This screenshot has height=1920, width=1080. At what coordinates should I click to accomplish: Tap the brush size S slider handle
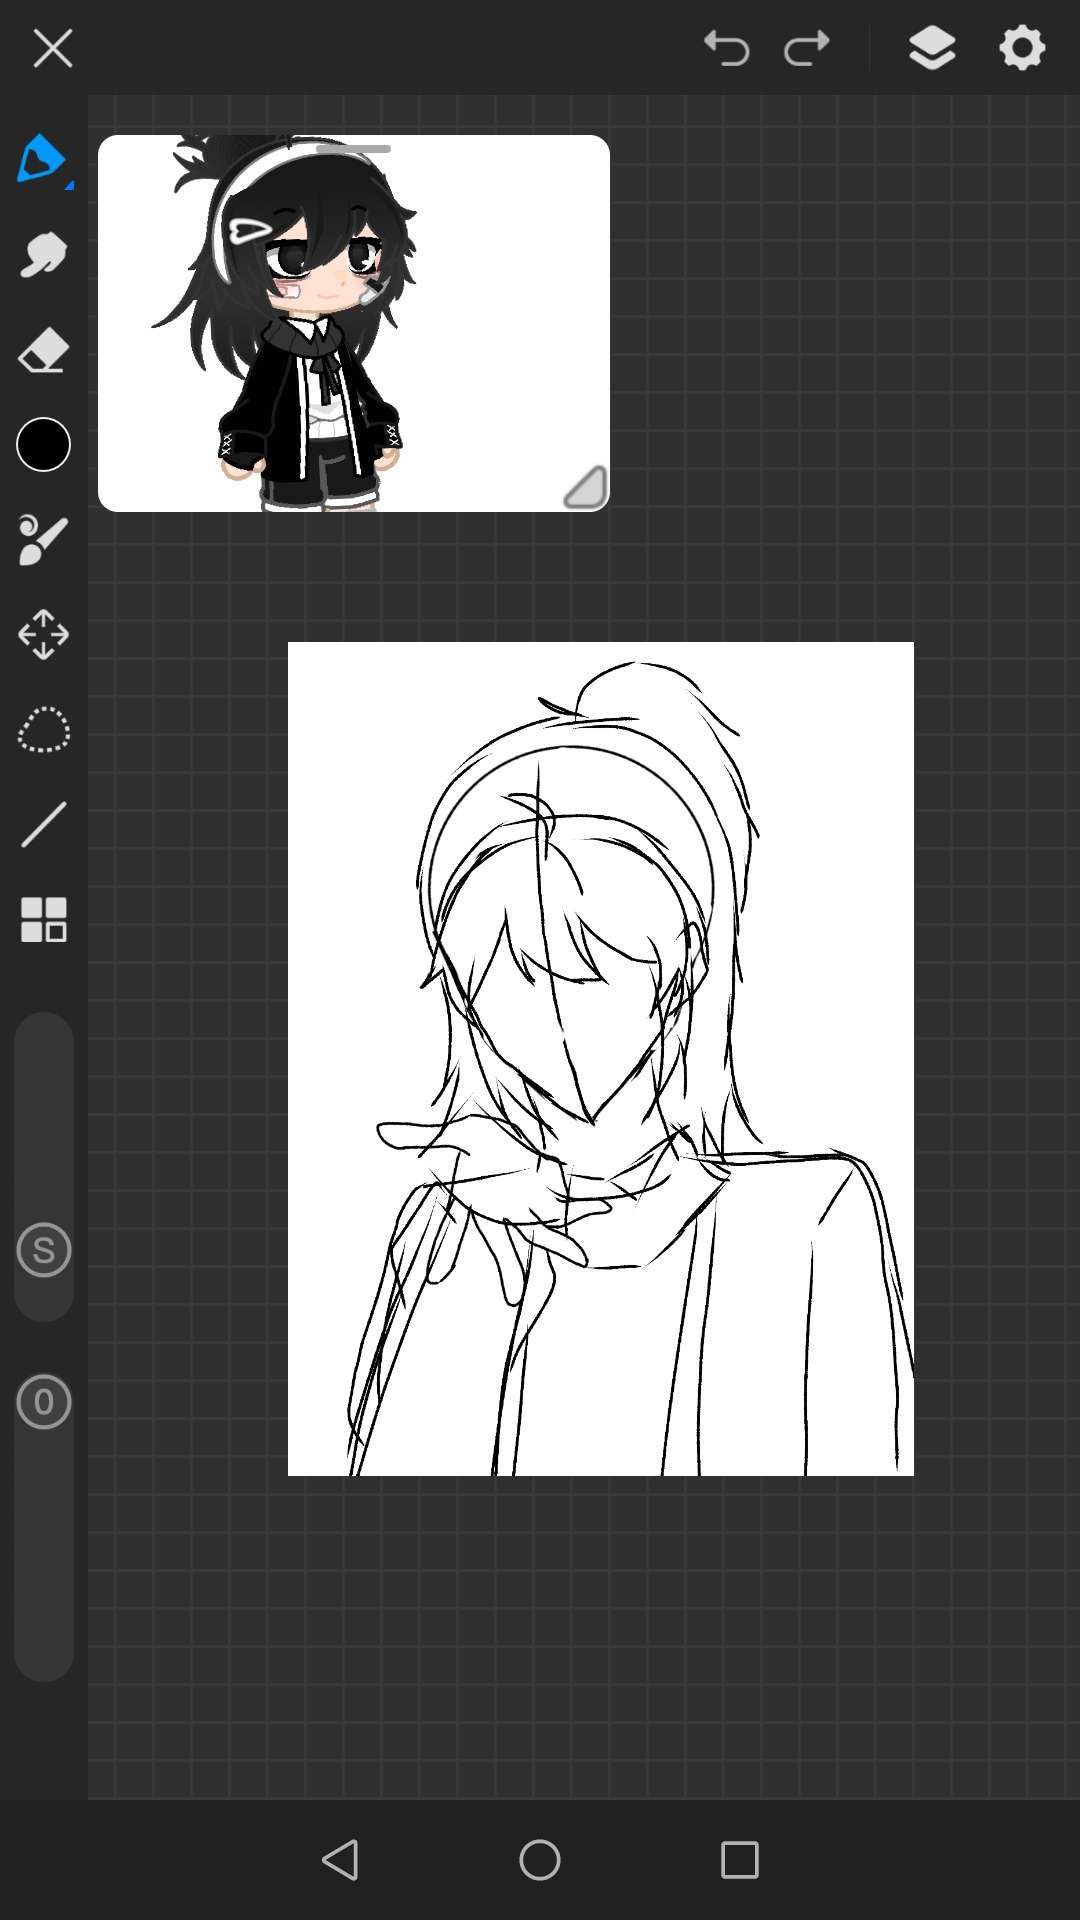[x=43, y=1250]
